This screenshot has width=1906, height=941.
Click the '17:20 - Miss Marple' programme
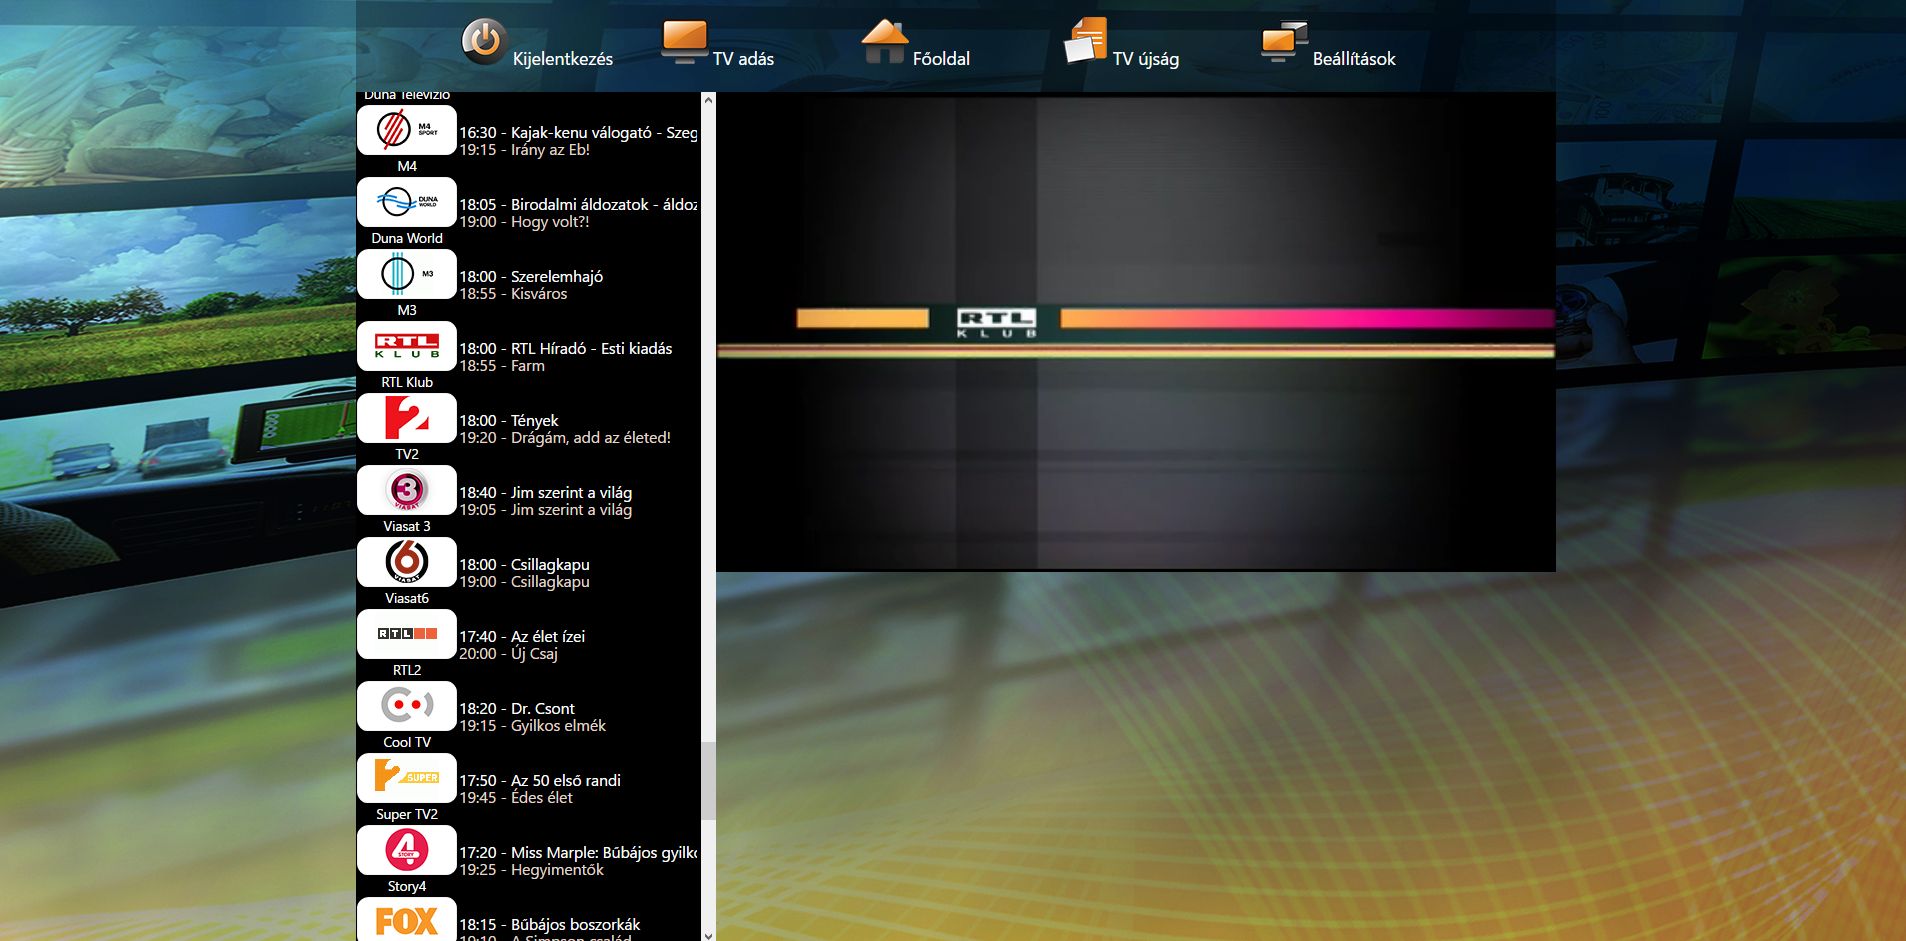coord(578,852)
